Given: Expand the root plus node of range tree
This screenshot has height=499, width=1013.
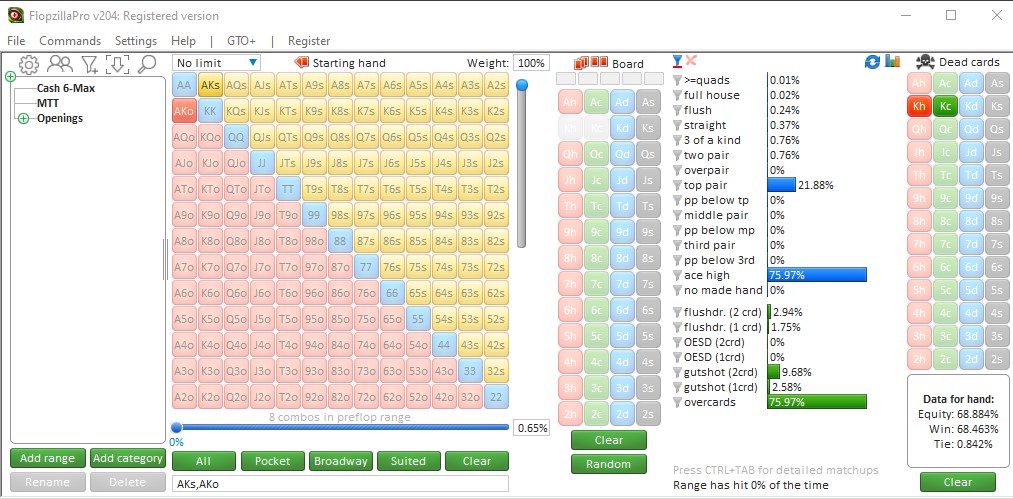Looking at the screenshot, I should point(10,77).
